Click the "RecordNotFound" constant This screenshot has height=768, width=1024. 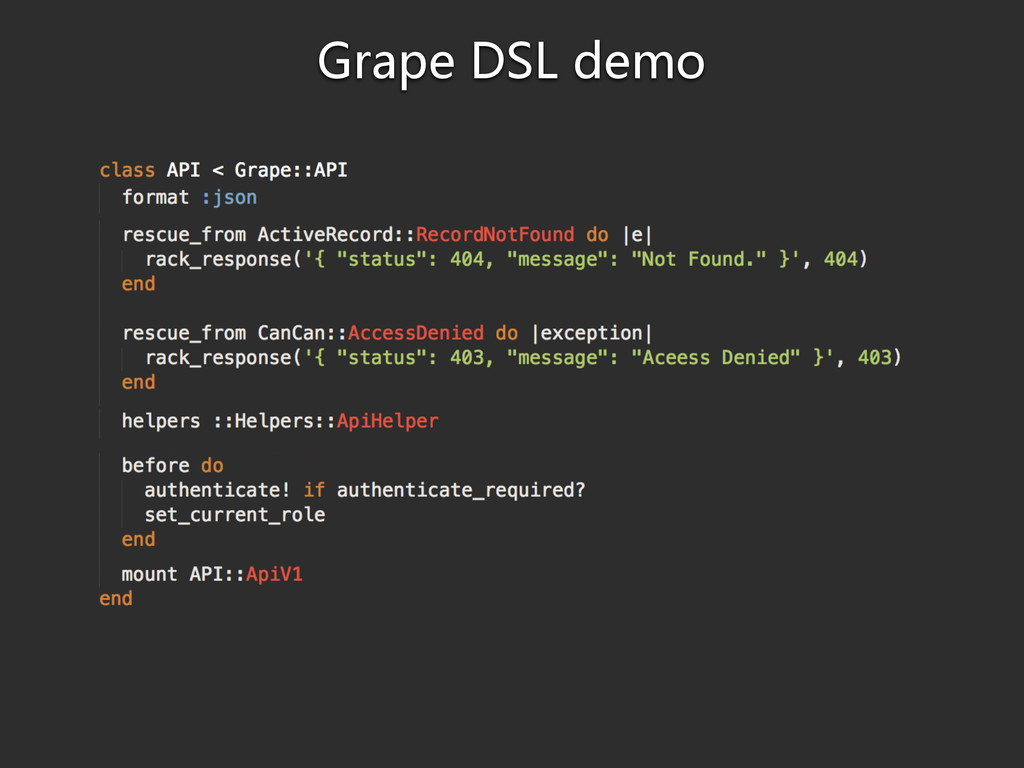(495, 234)
